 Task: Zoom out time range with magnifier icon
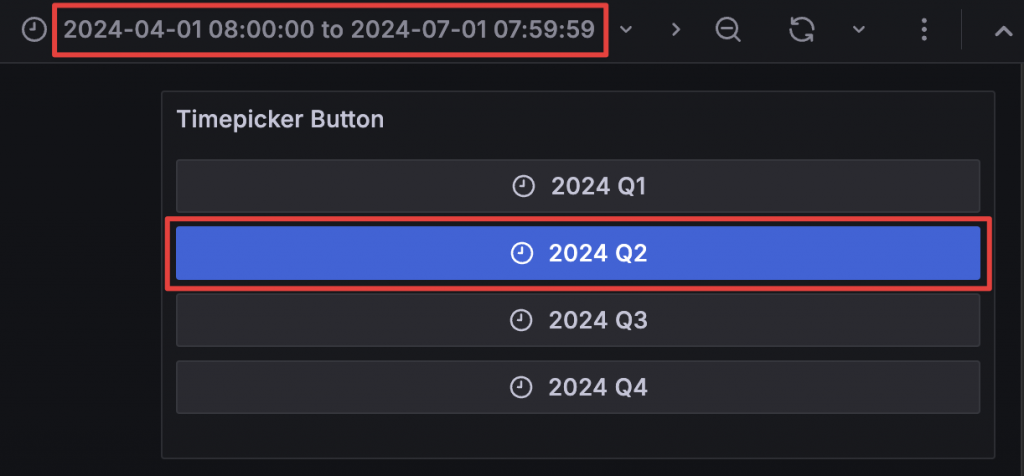[729, 30]
